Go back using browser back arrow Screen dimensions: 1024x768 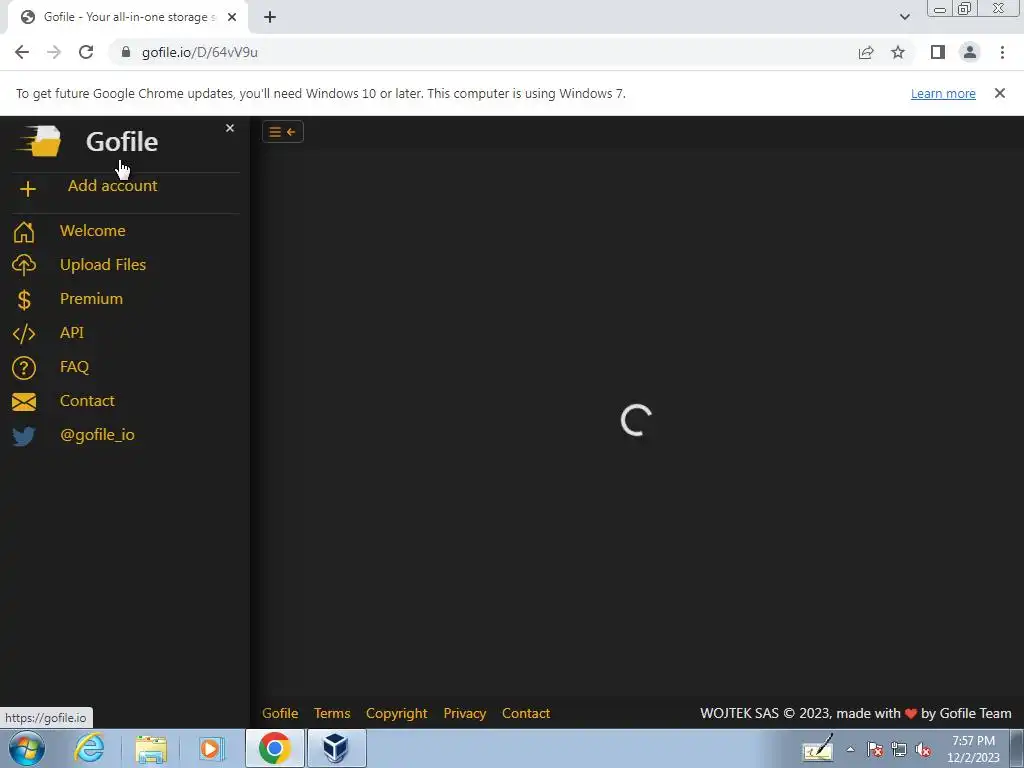coord(22,52)
